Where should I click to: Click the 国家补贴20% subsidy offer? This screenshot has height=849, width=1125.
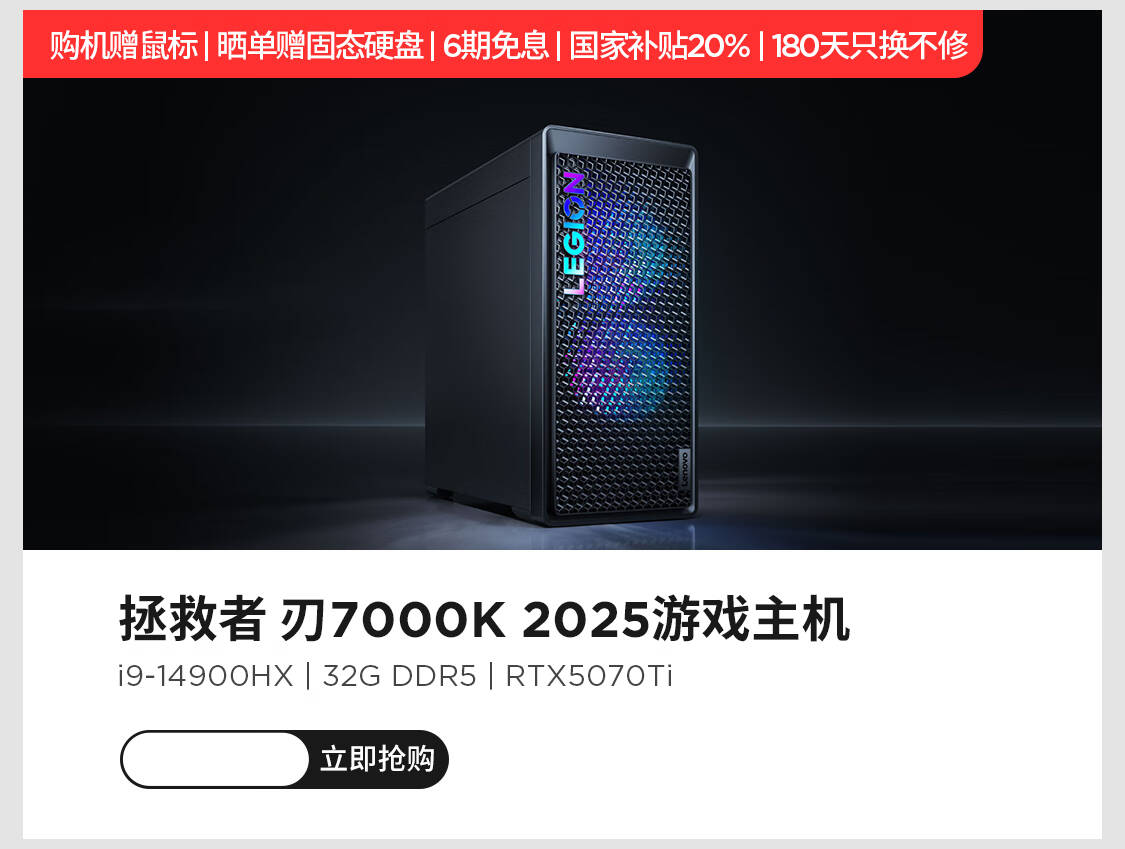(x=660, y=46)
